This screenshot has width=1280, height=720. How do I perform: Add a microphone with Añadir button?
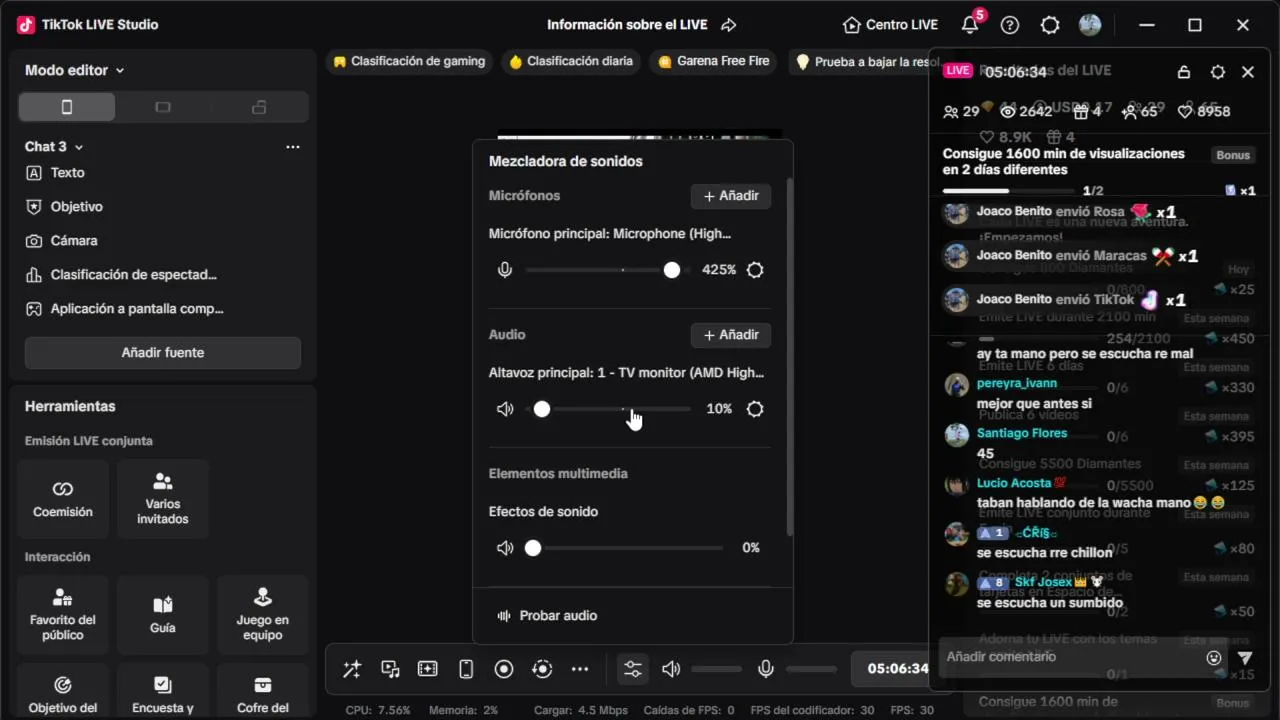(731, 196)
